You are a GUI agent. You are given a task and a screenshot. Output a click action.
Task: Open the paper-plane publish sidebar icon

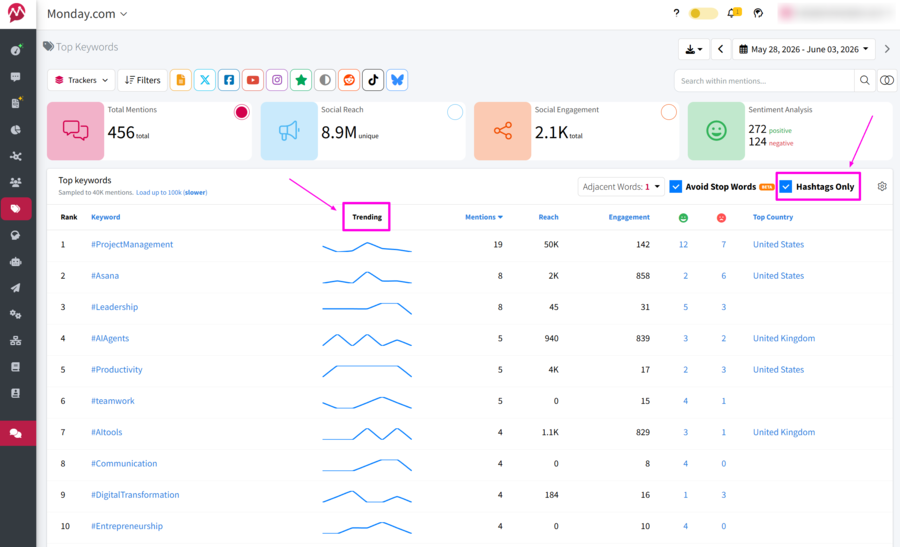16,288
